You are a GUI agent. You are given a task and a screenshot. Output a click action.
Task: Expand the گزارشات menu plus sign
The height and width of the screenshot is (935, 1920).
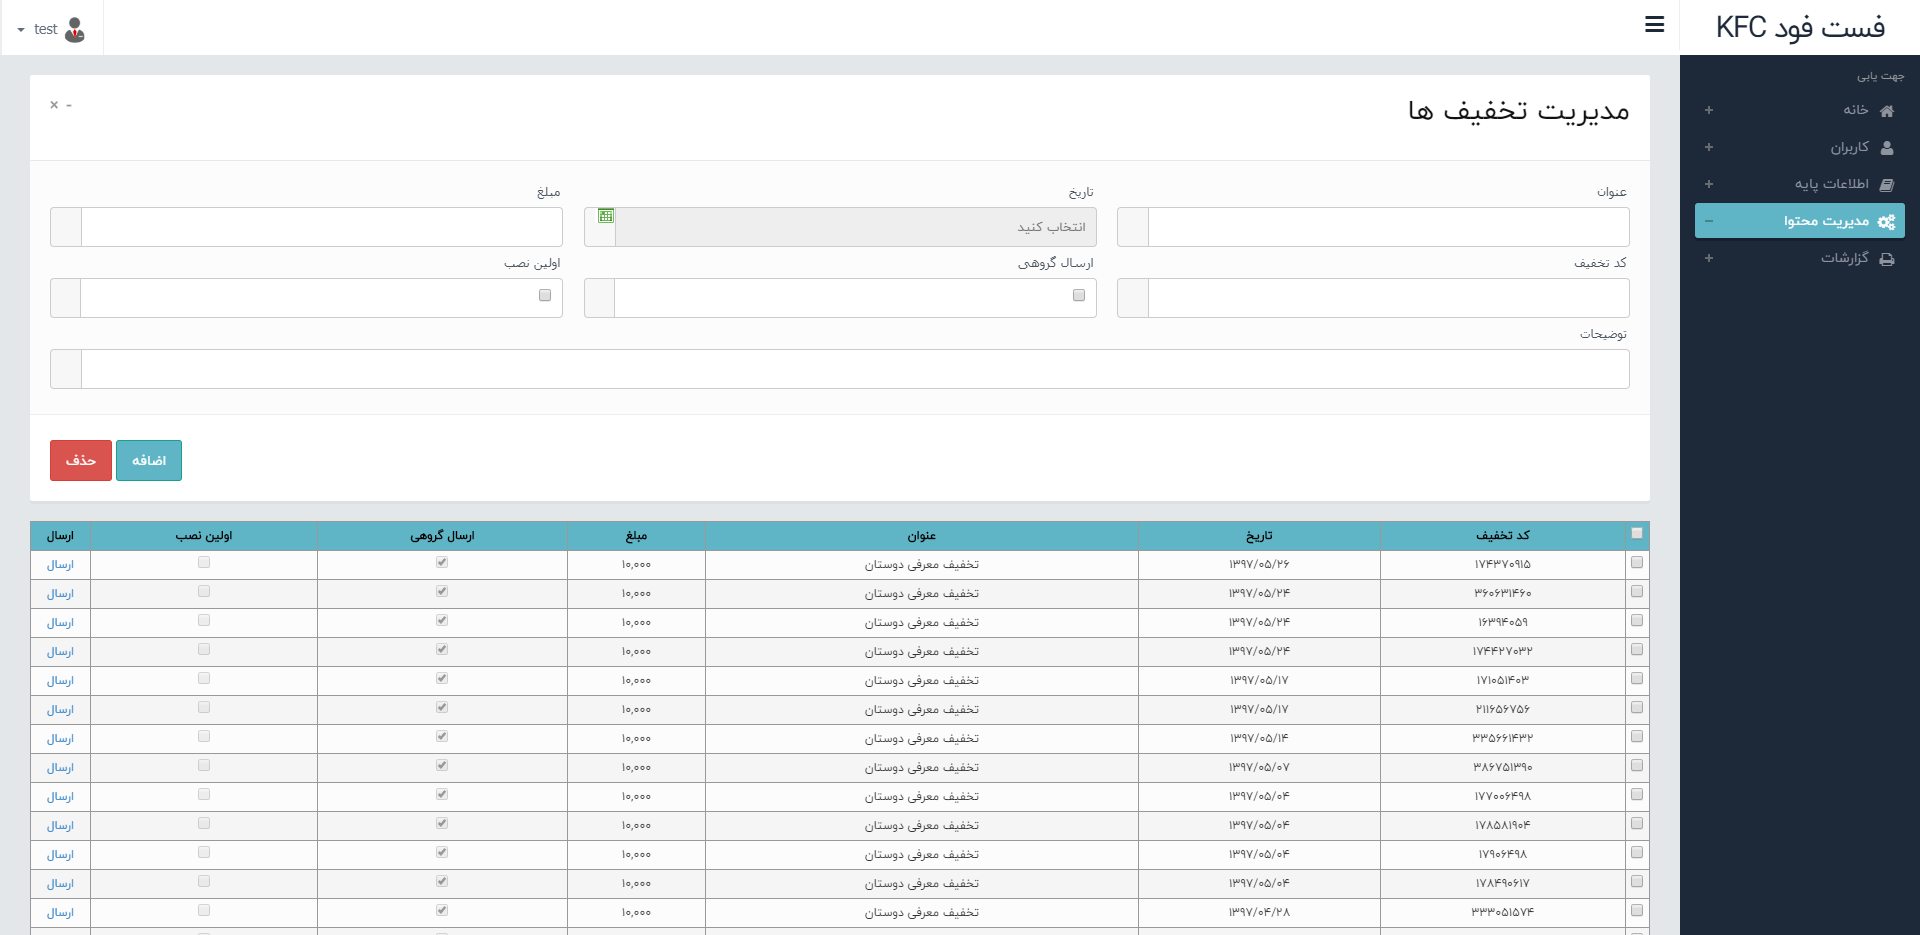tap(1709, 258)
